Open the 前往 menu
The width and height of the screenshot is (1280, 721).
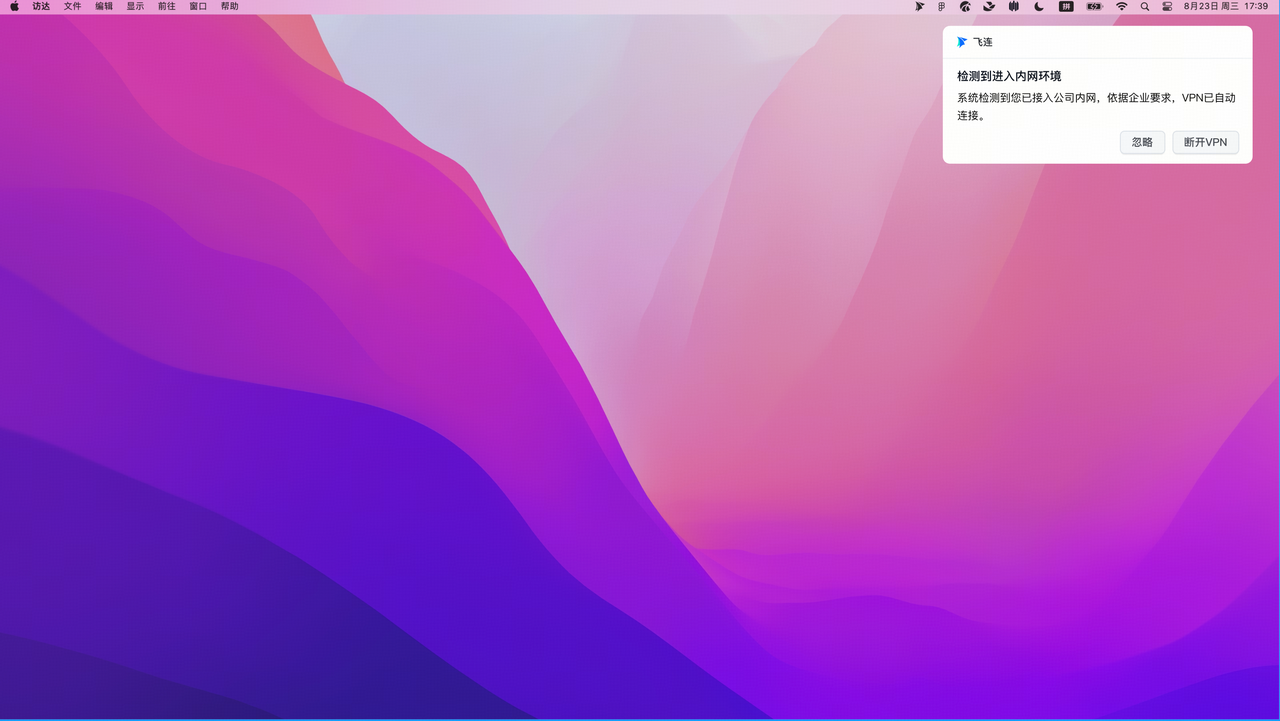click(167, 6)
